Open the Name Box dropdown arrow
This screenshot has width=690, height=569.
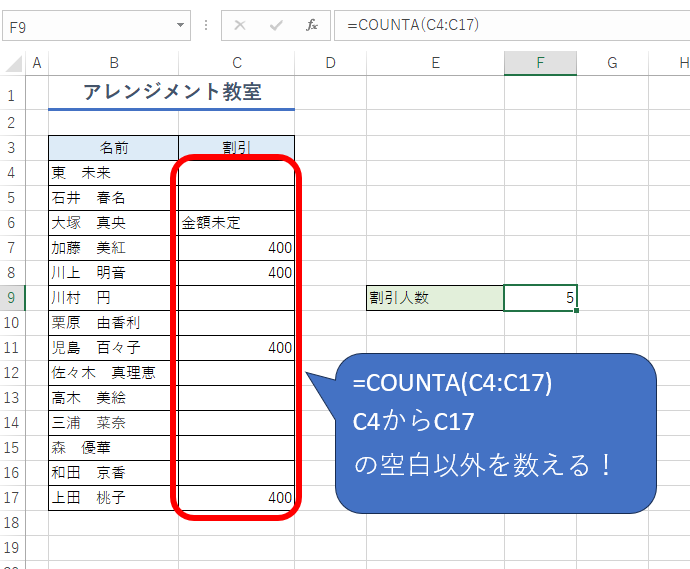pos(180,26)
